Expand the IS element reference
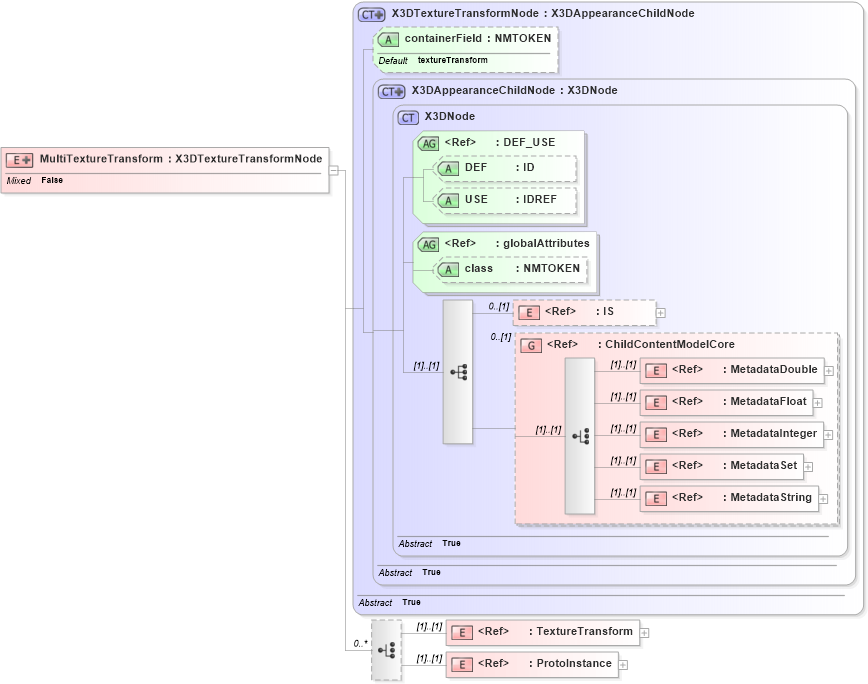Image resolution: width=868 pixels, height=684 pixels. tap(660, 313)
